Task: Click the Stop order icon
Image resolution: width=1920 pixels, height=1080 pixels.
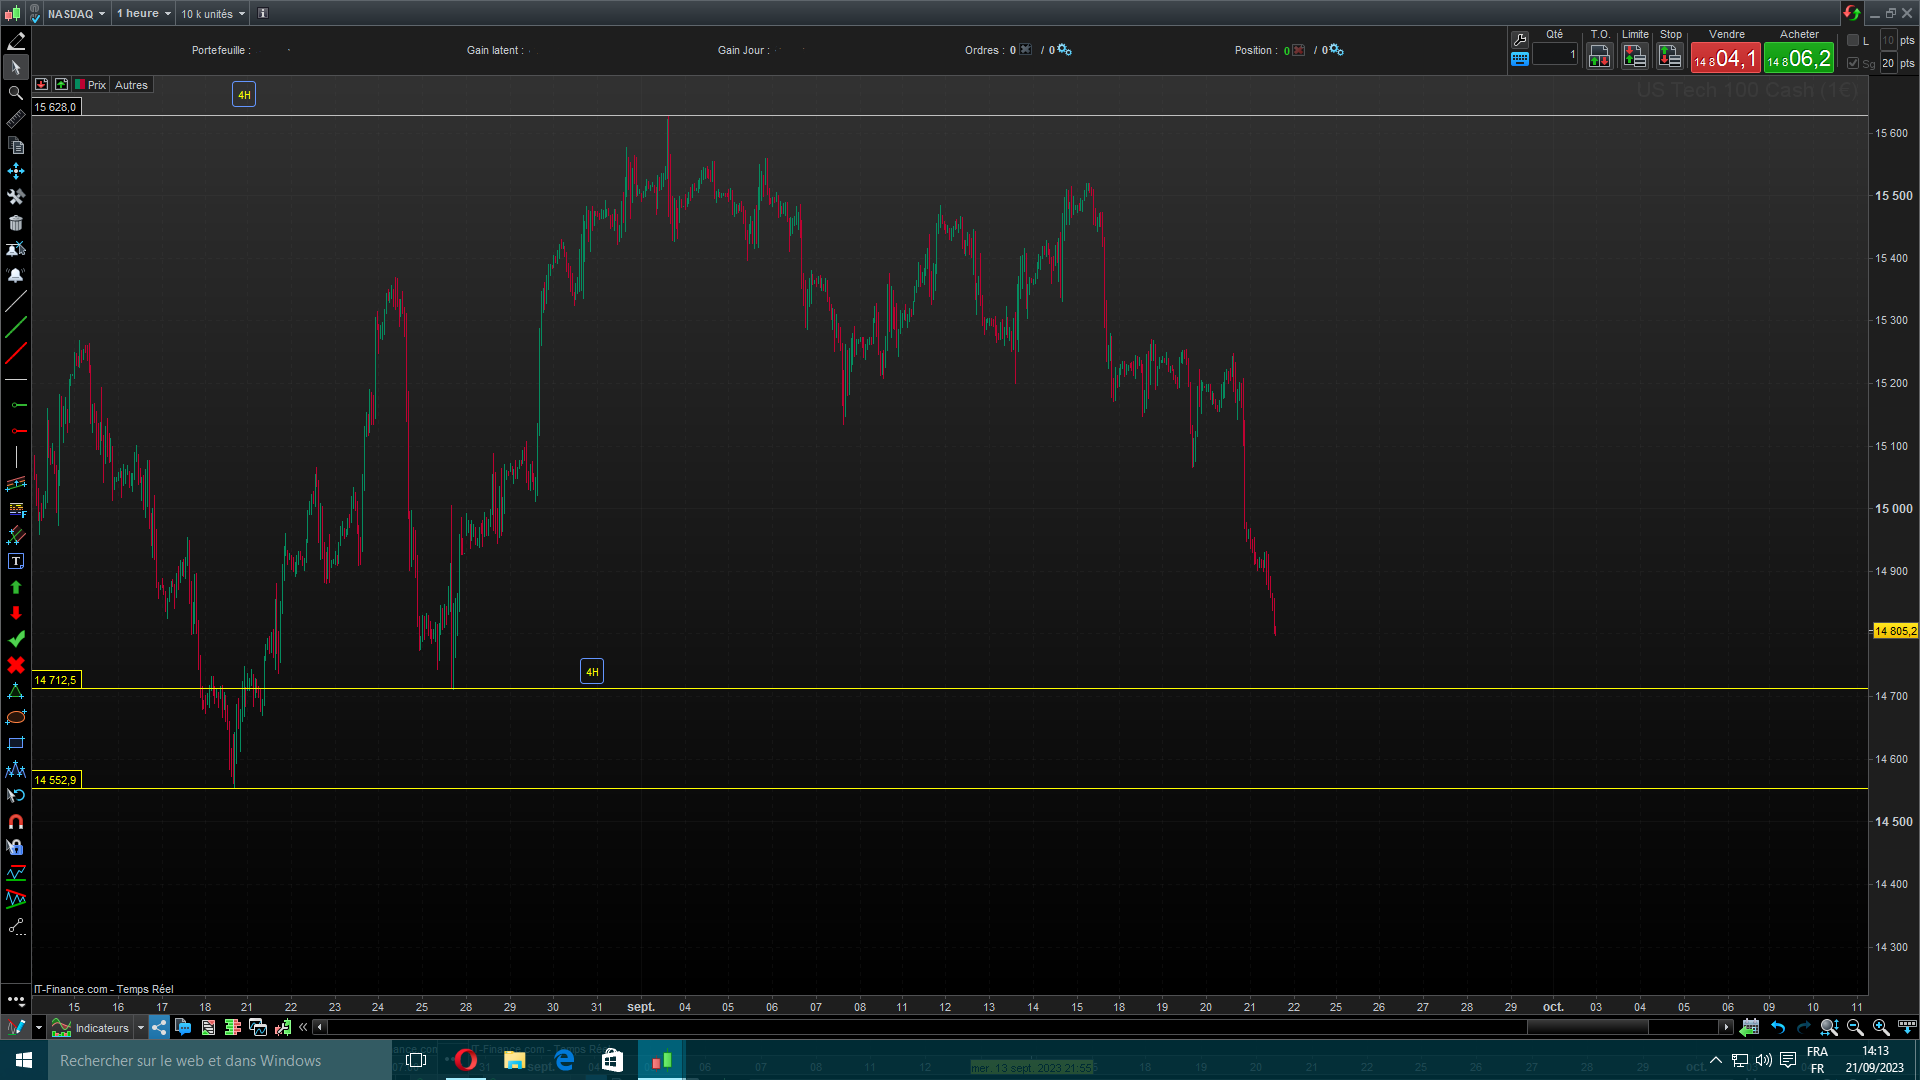Action: click(x=1670, y=57)
